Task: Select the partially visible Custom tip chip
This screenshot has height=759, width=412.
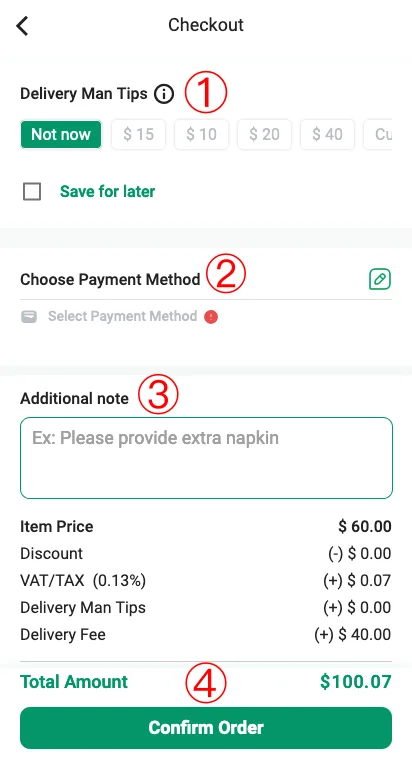Action: point(378,134)
